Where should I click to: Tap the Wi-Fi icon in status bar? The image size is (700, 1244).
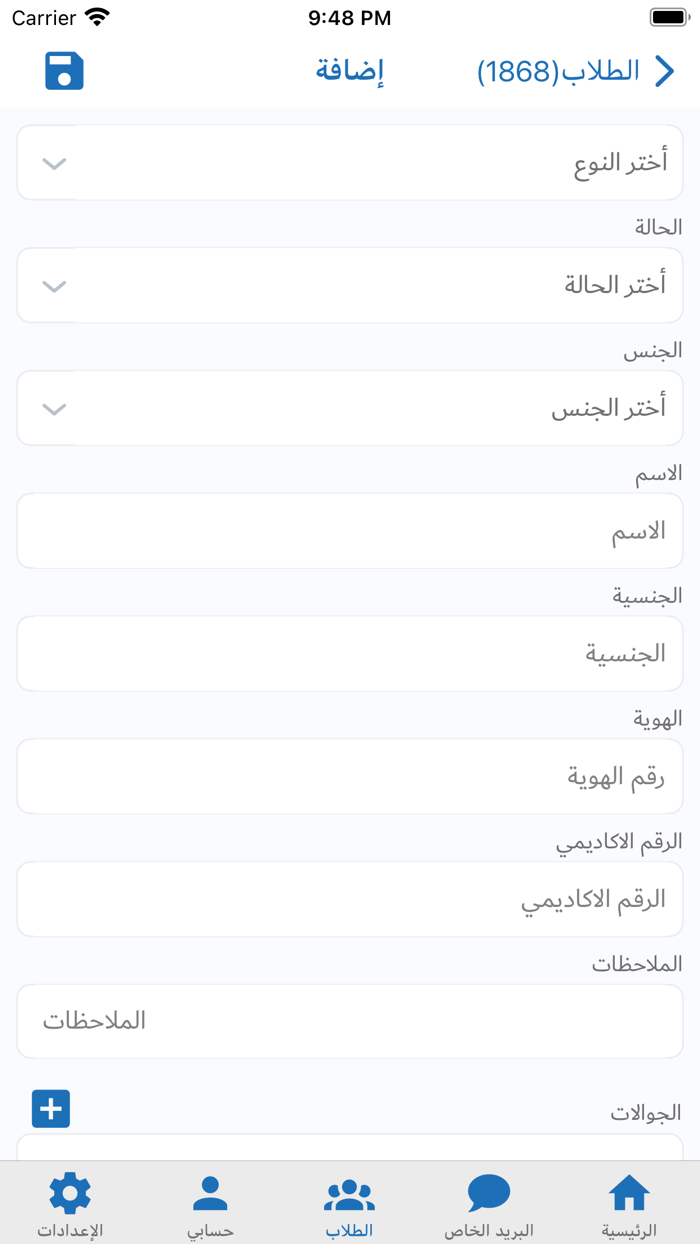(96, 16)
